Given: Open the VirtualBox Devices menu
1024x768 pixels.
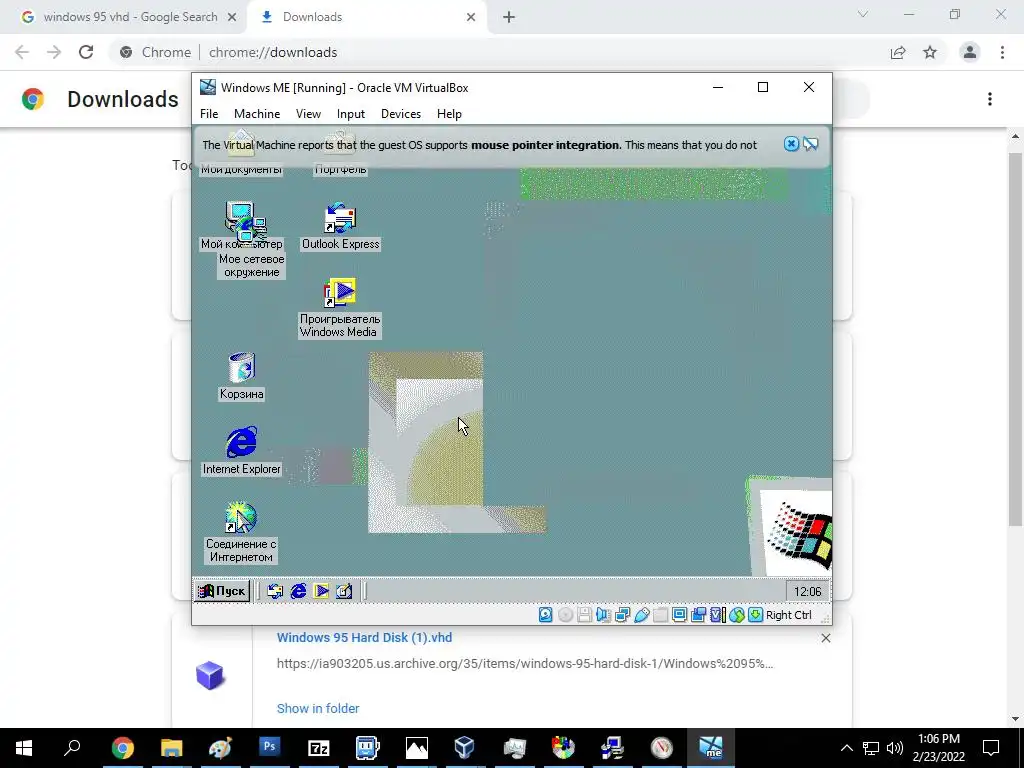Looking at the screenshot, I should pos(400,114).
